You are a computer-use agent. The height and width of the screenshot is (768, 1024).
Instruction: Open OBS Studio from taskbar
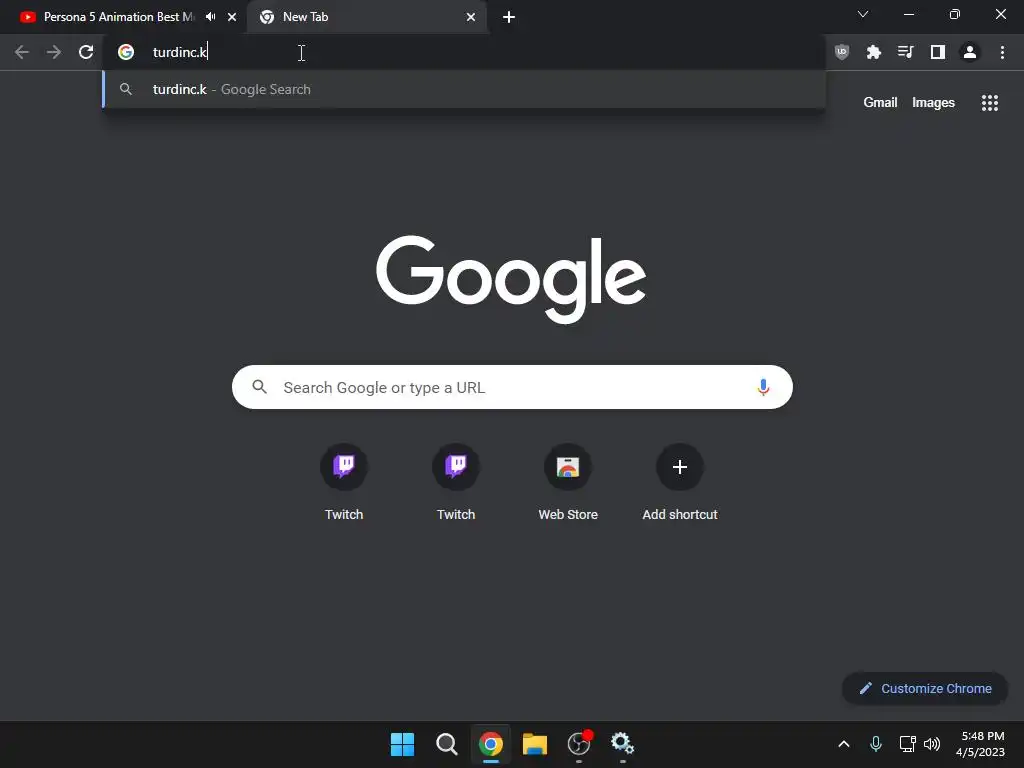pos(579,744)
